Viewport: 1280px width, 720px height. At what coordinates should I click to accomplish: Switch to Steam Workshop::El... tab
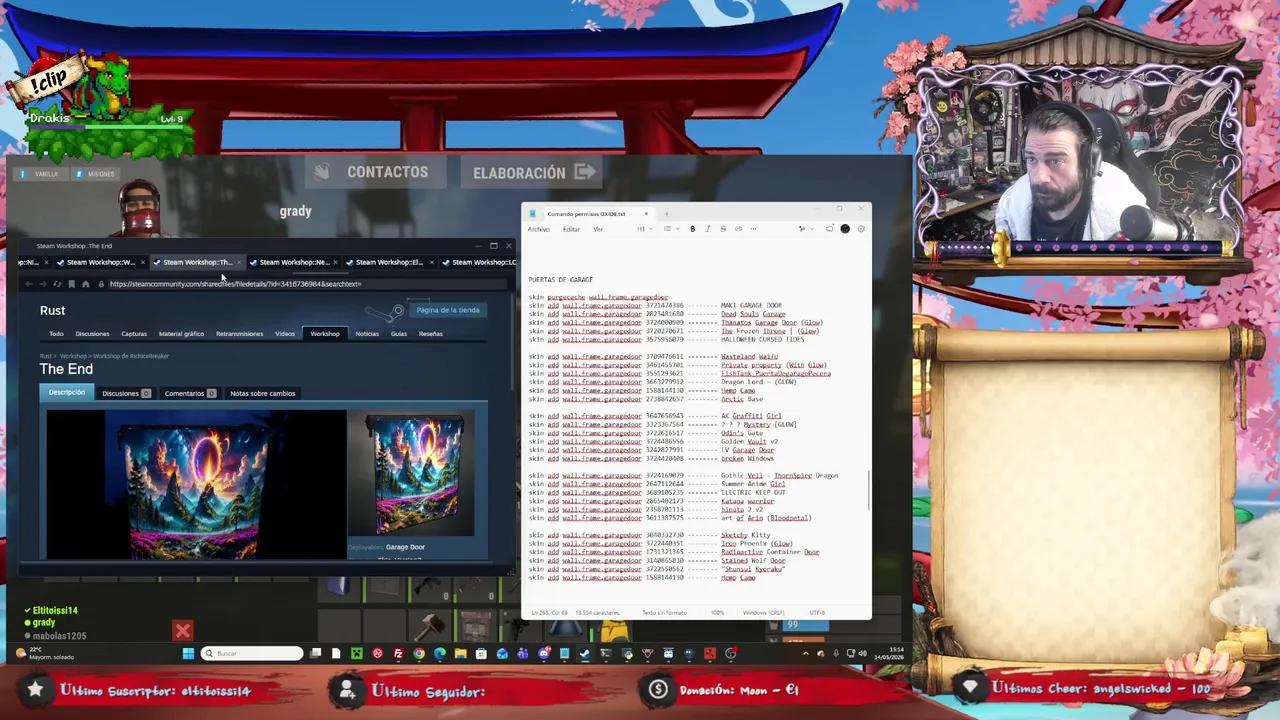pos(389,262)
